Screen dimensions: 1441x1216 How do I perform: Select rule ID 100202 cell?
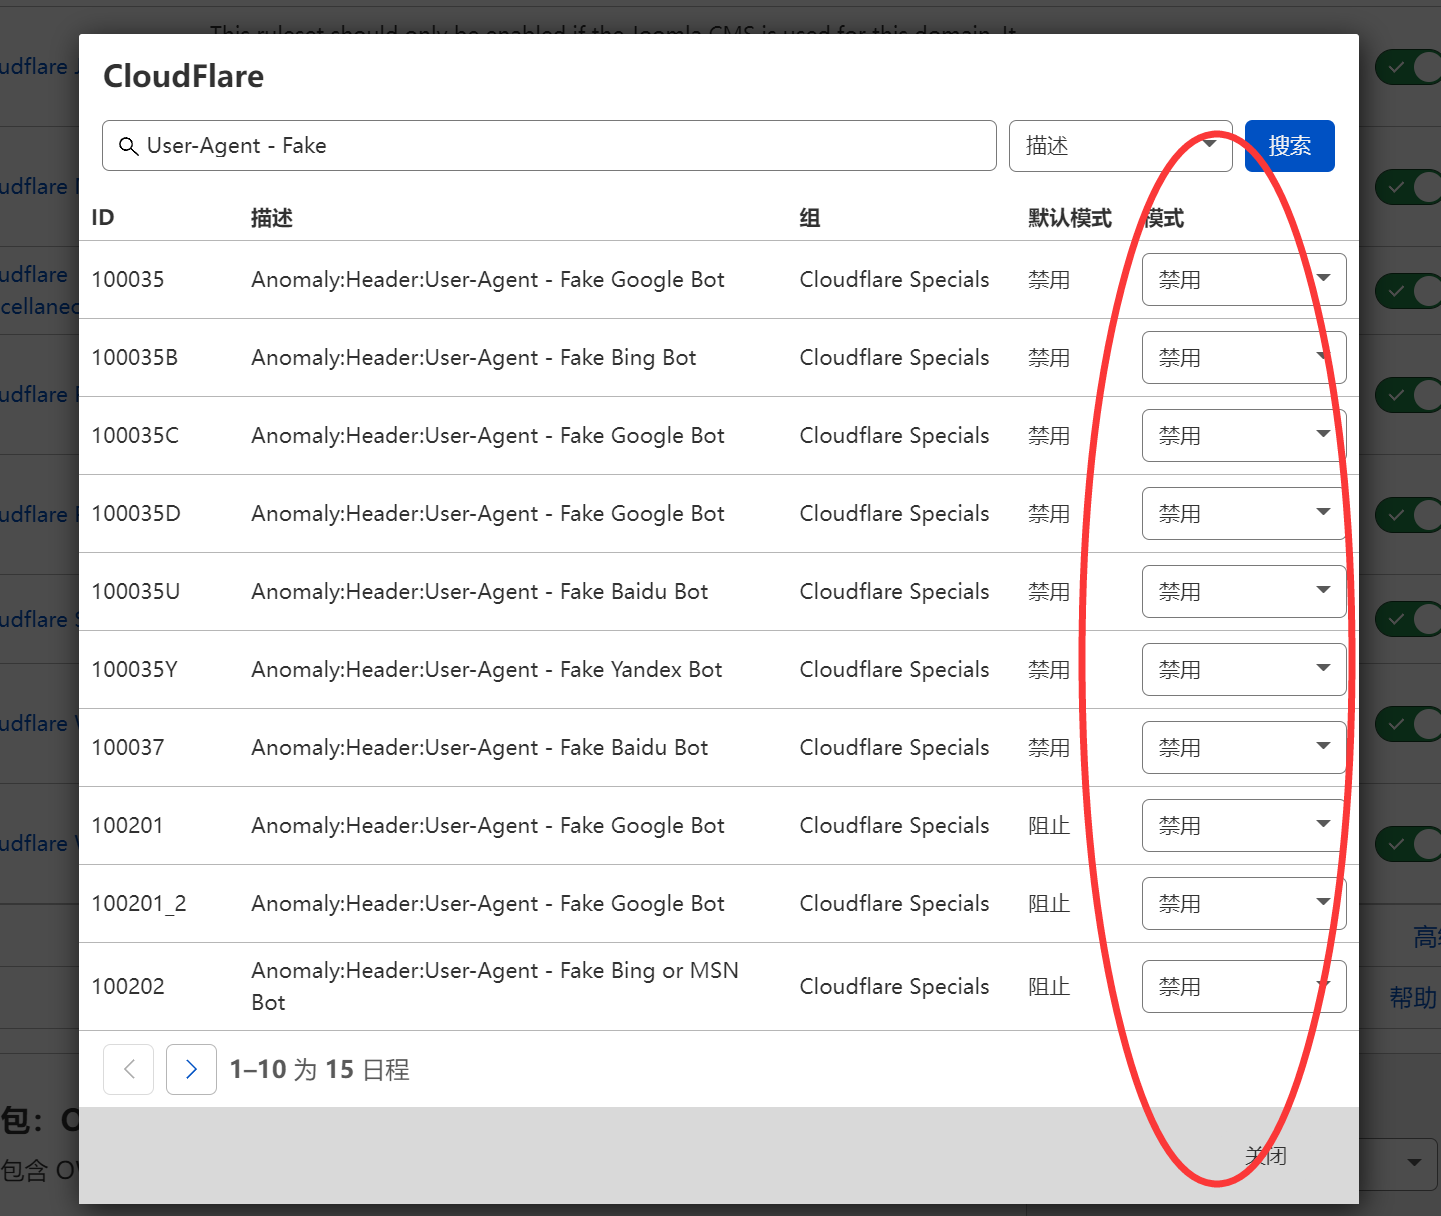click(x=128, y=986)
